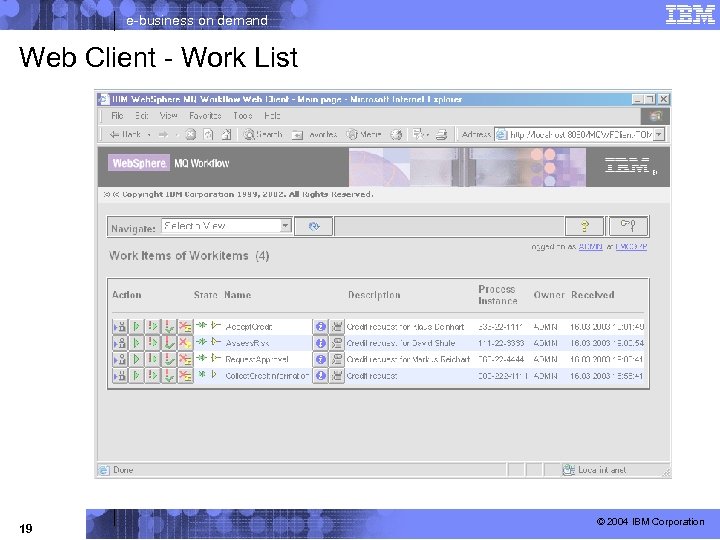Click the system link after logged on as ADMIN
The image size is (720, 540).
coord(631,247)
